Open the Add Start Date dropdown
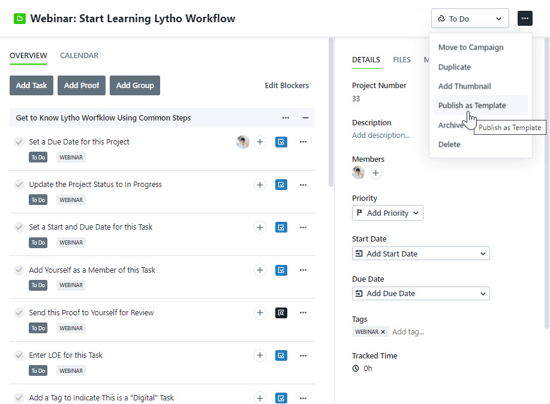The height and width of the screenshot is (404, 550). click(421, 254)
